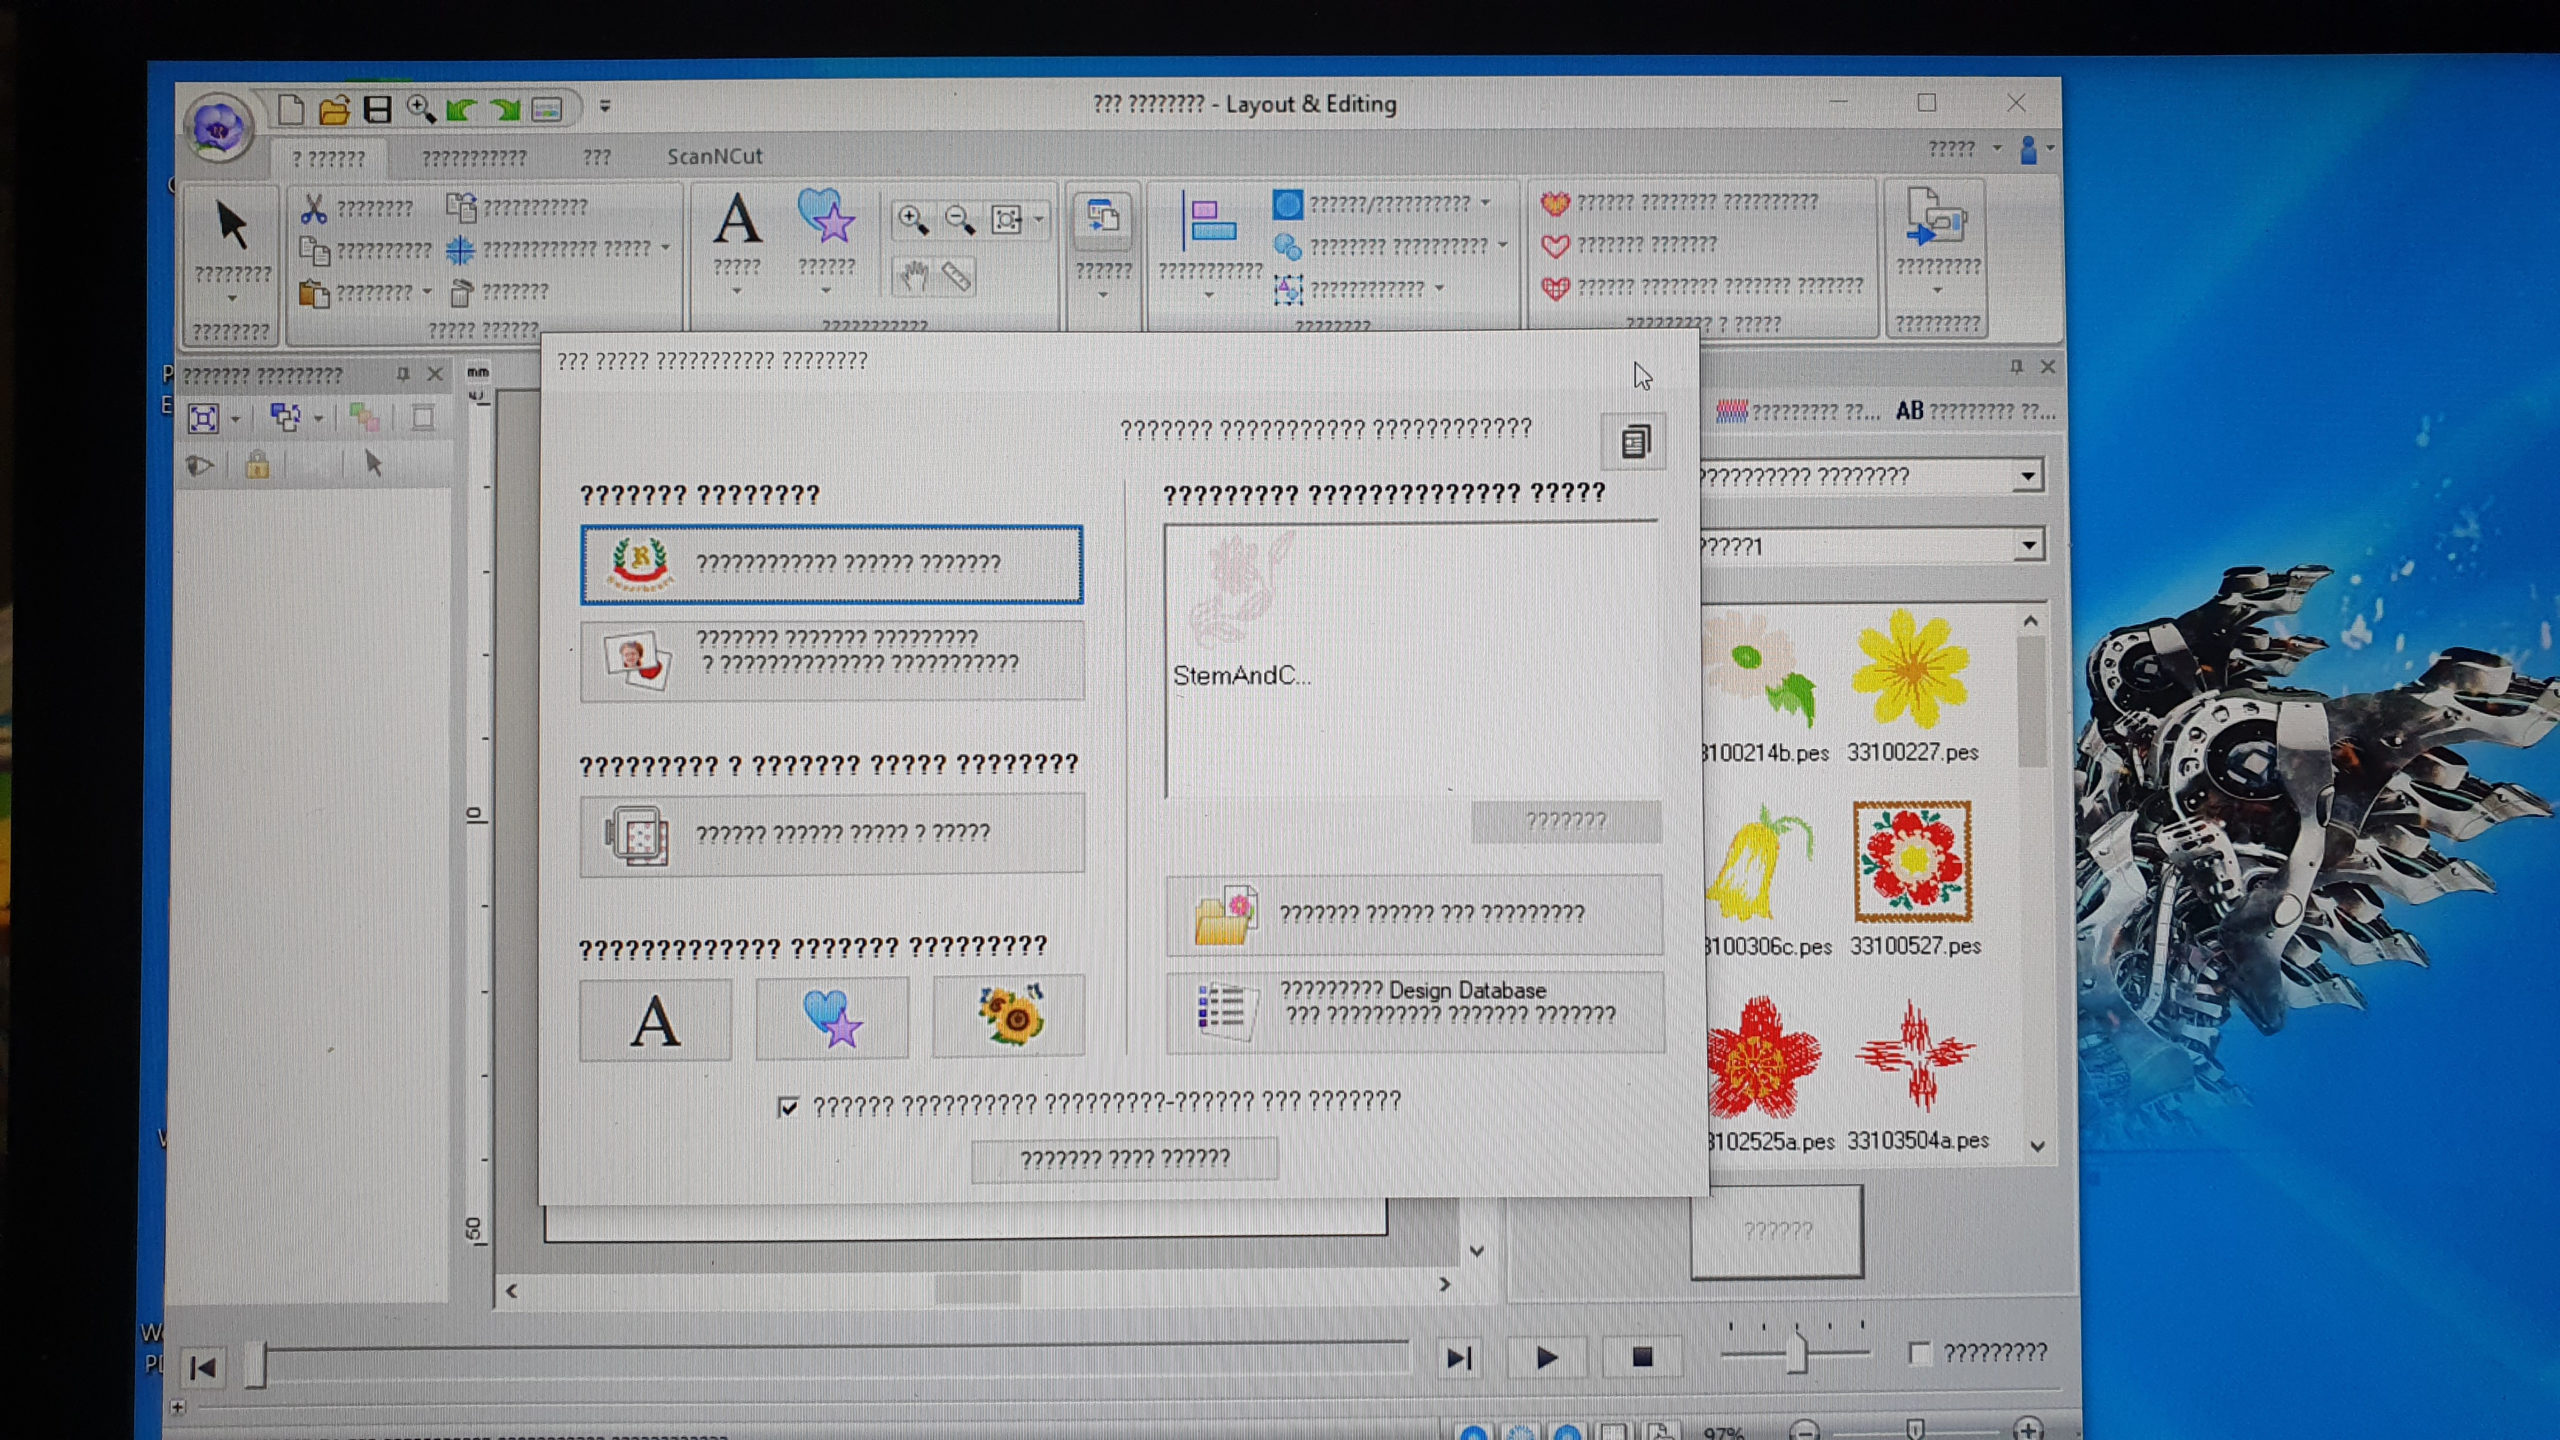
Task: Expand the dropdown arrow under the Shapes tool
Action: (826, 291)
